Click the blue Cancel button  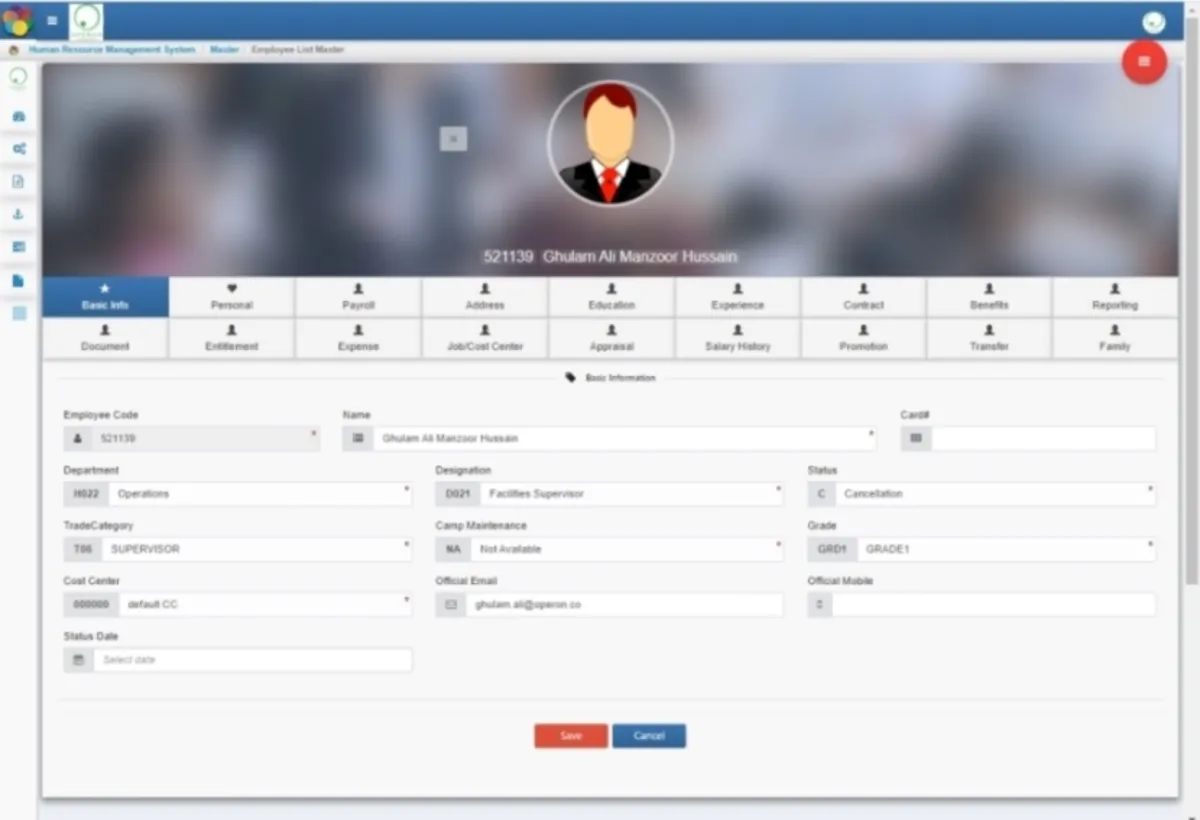[x=649, y=736]
